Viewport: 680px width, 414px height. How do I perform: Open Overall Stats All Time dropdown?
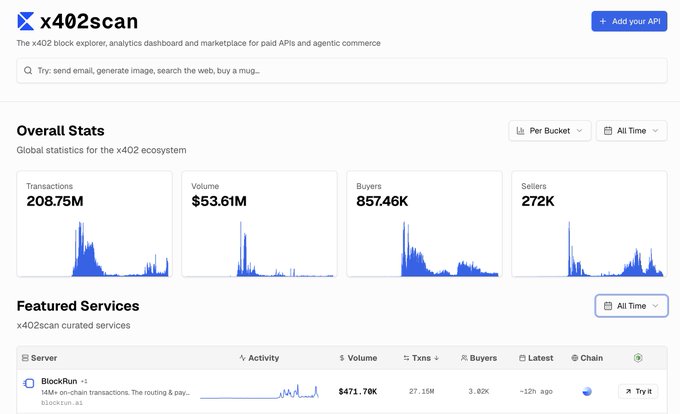[631, 130]
